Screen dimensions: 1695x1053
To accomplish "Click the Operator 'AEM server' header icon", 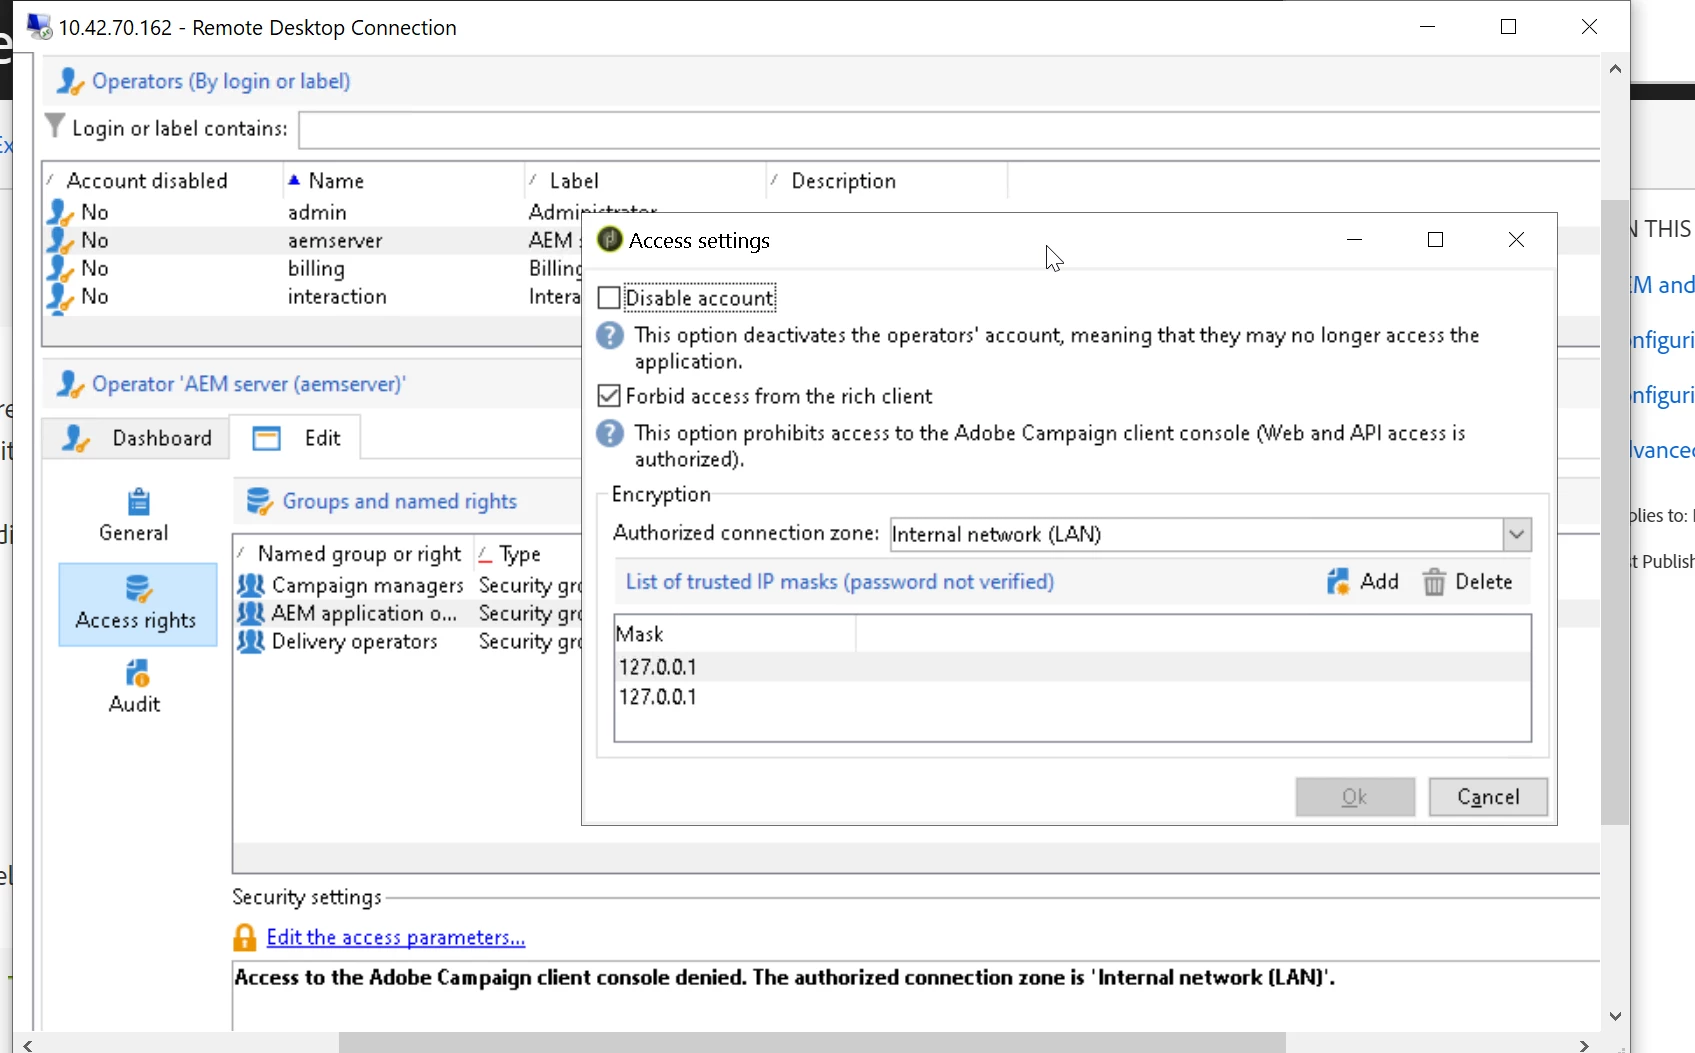I will [69, 385].
